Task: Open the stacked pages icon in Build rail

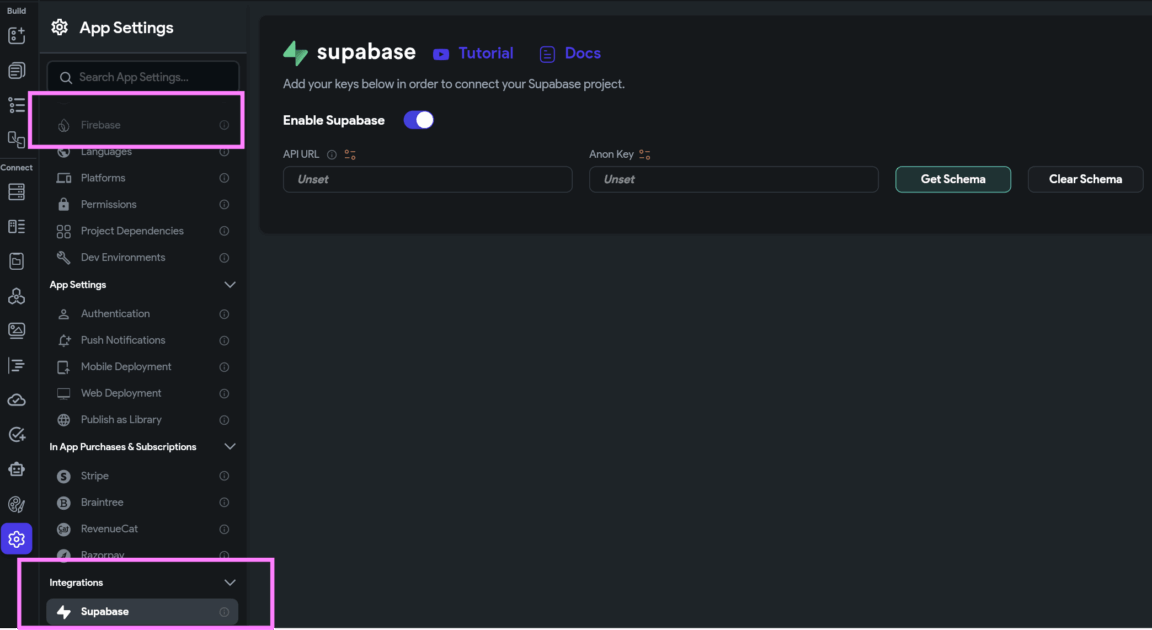Action: (x=16, y=70)
